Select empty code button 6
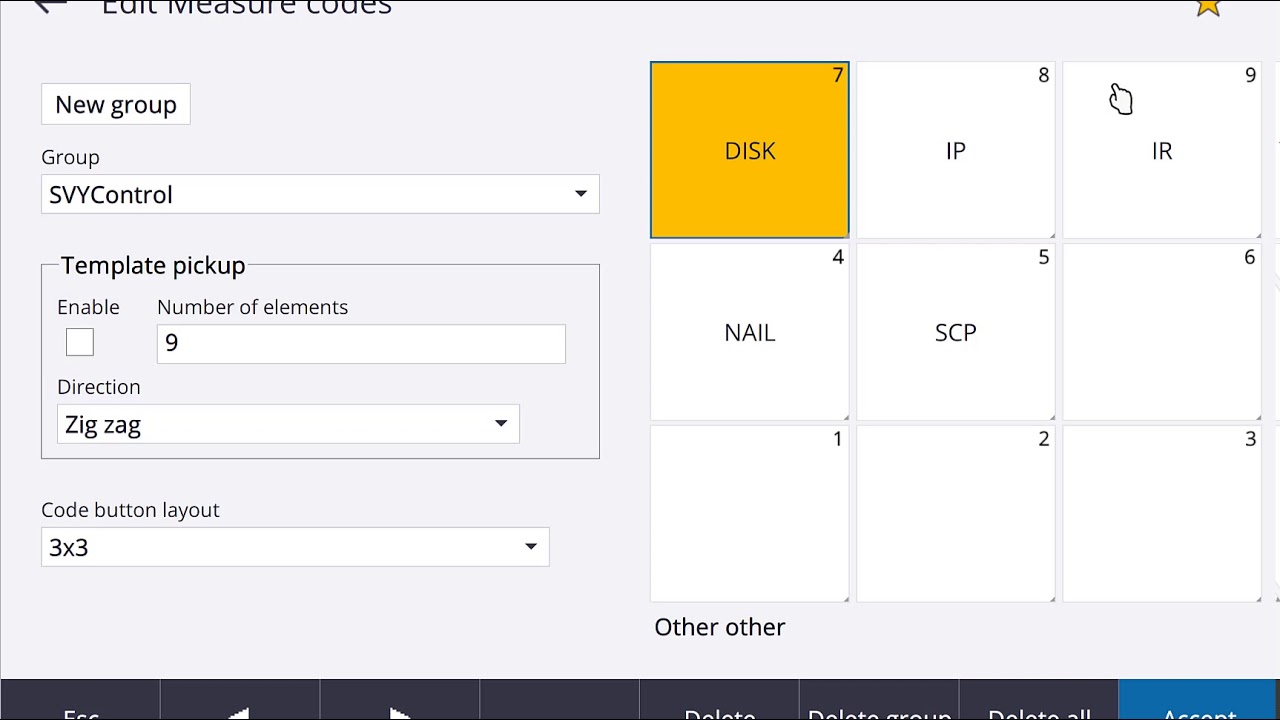Image resolution: width=1280 pixels, height=720 pixels. coord(1162,332)
